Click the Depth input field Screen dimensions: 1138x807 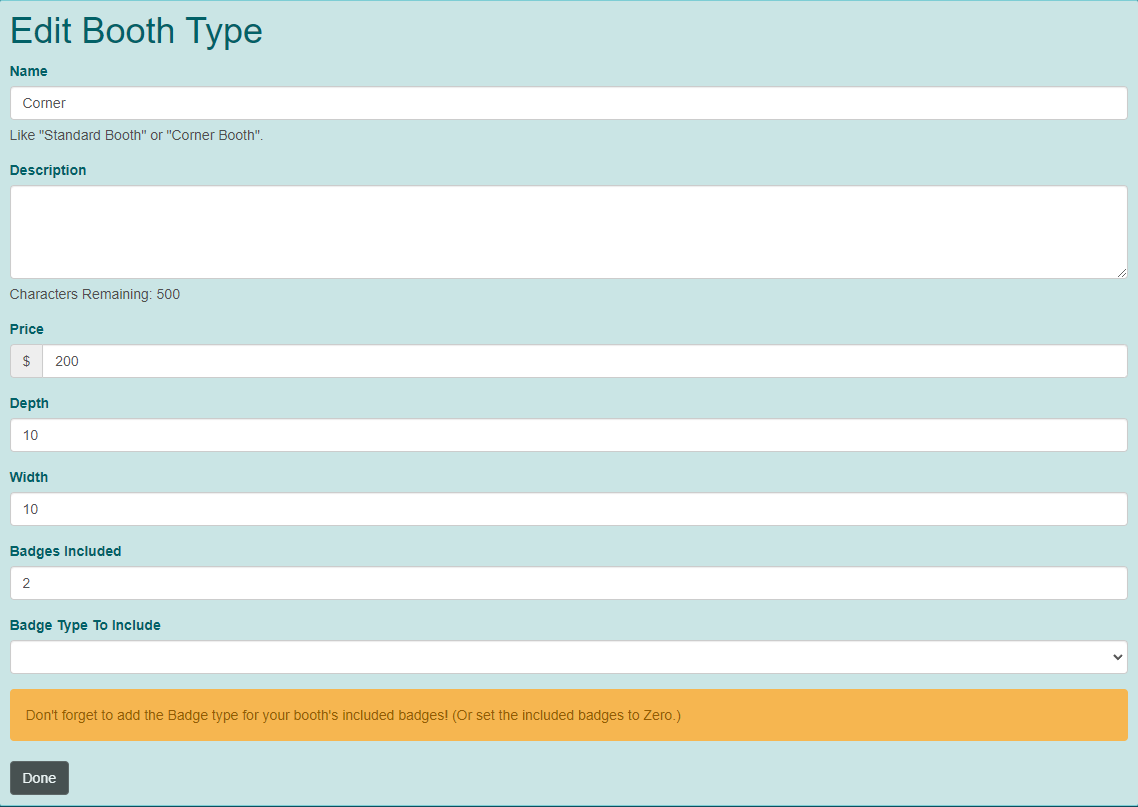point(568,435)
